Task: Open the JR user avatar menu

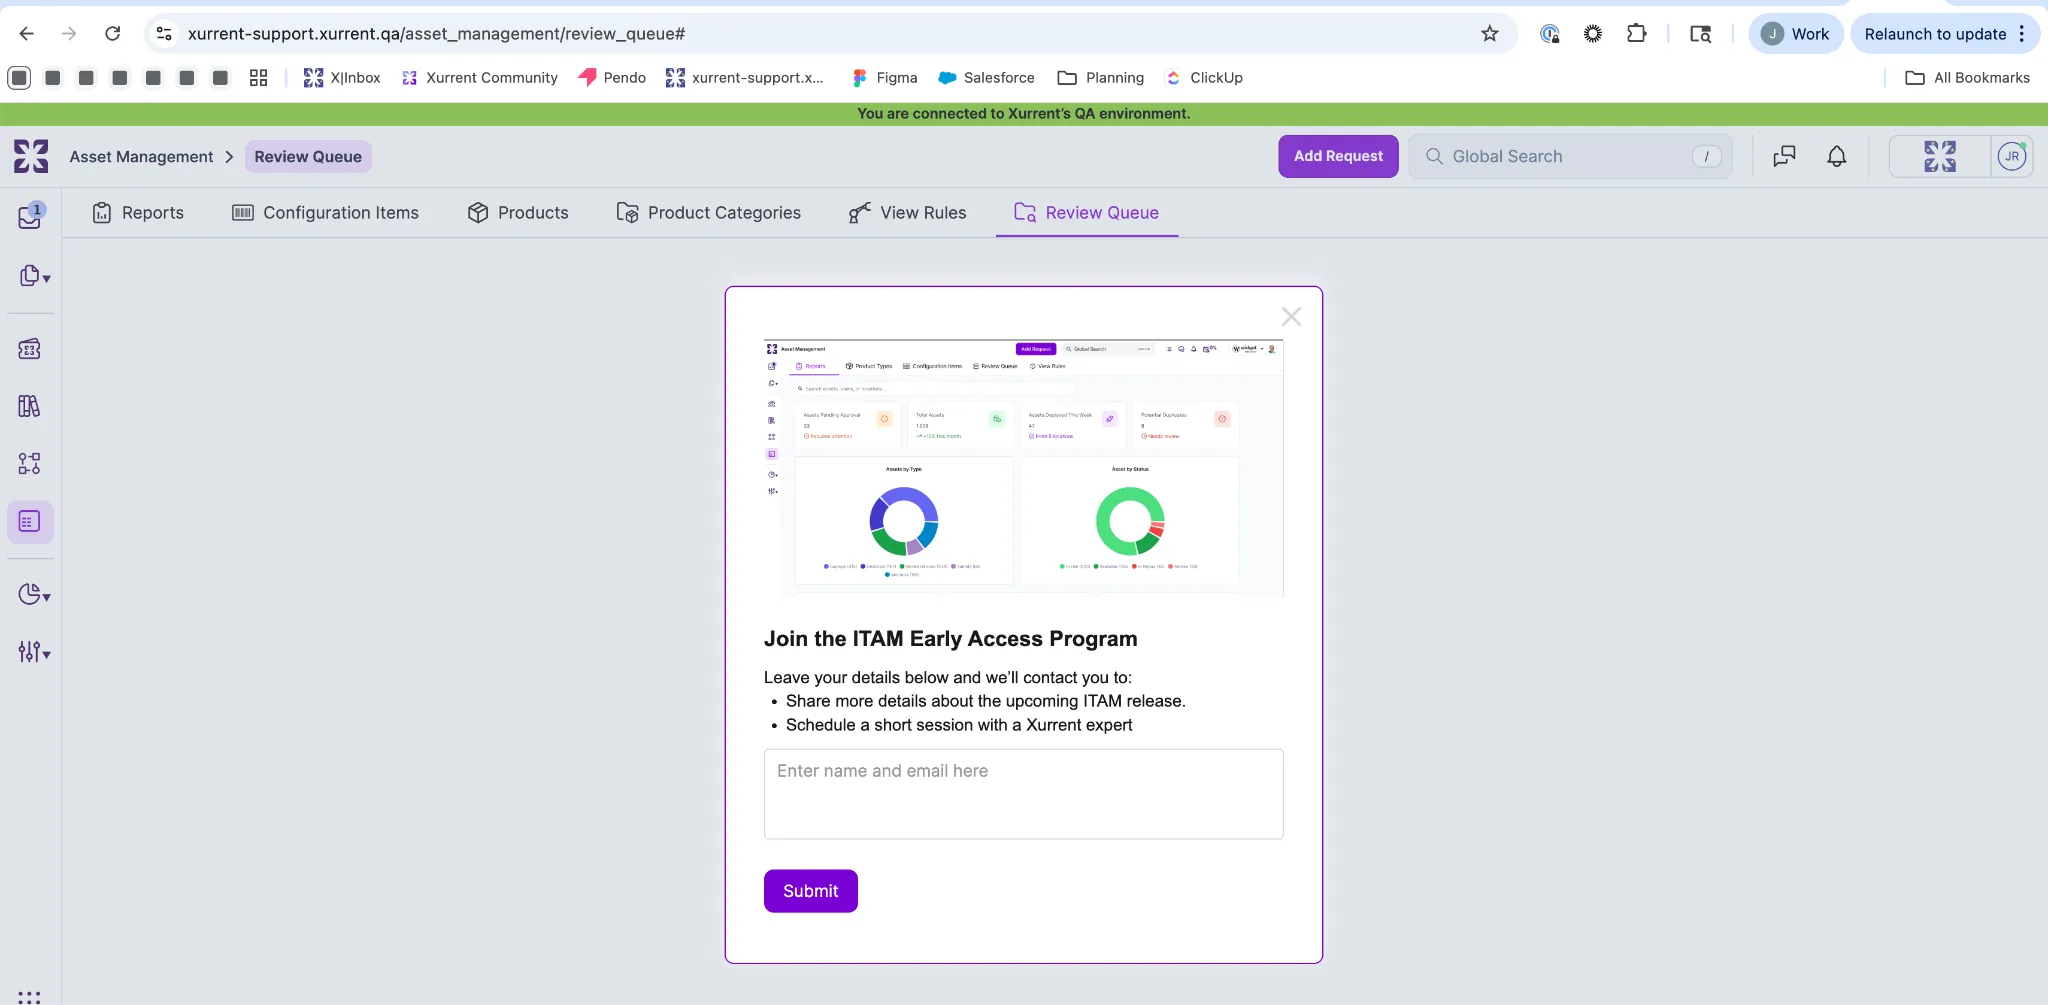Action: (2012, 157)
